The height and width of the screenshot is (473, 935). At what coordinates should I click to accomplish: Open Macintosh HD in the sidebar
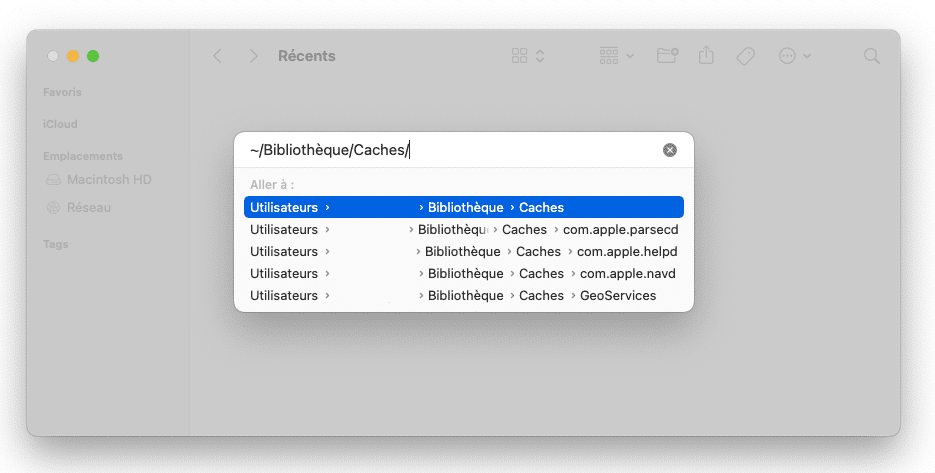pos(108,180)
